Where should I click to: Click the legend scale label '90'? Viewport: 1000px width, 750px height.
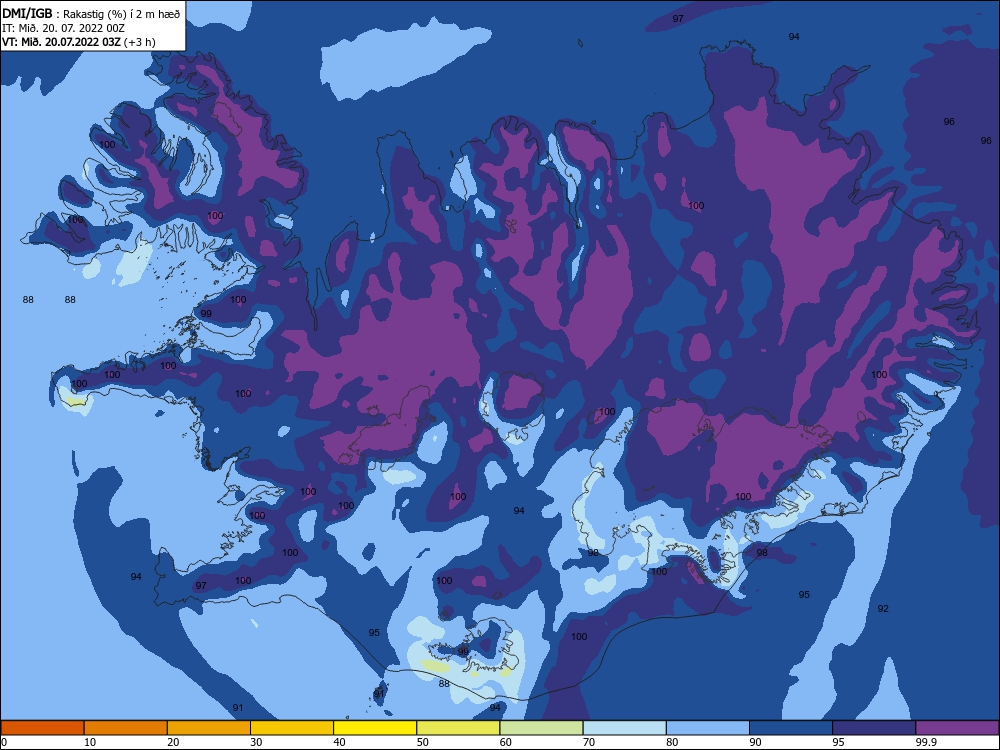(x=755, y=742)
